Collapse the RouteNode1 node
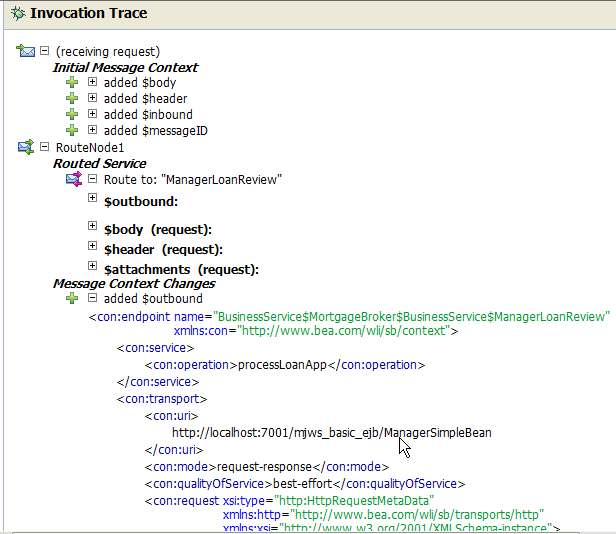 45,147
